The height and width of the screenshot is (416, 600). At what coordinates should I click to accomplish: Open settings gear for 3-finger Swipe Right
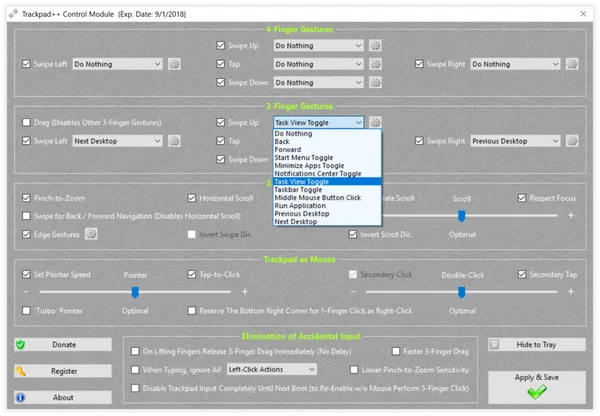pos(572,141)
